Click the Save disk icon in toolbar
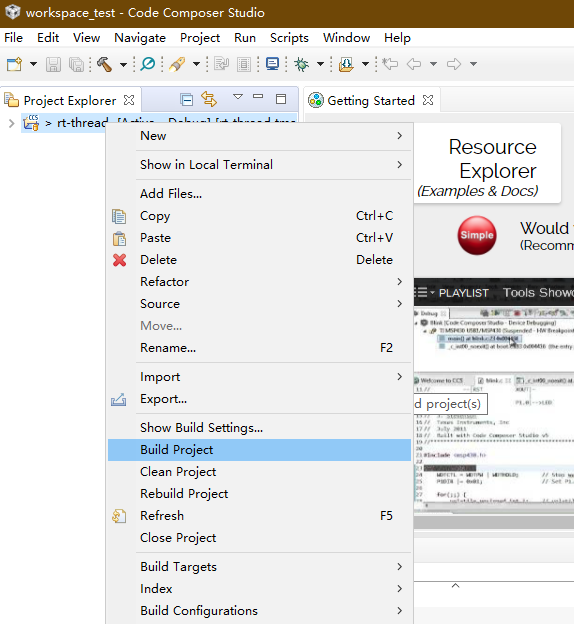This screenshot has width=574, height=624. 53,64
